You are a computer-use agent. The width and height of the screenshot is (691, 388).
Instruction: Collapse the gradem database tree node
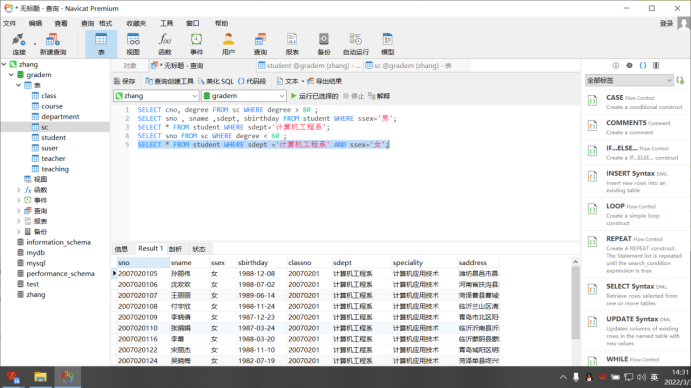point(11,75)
